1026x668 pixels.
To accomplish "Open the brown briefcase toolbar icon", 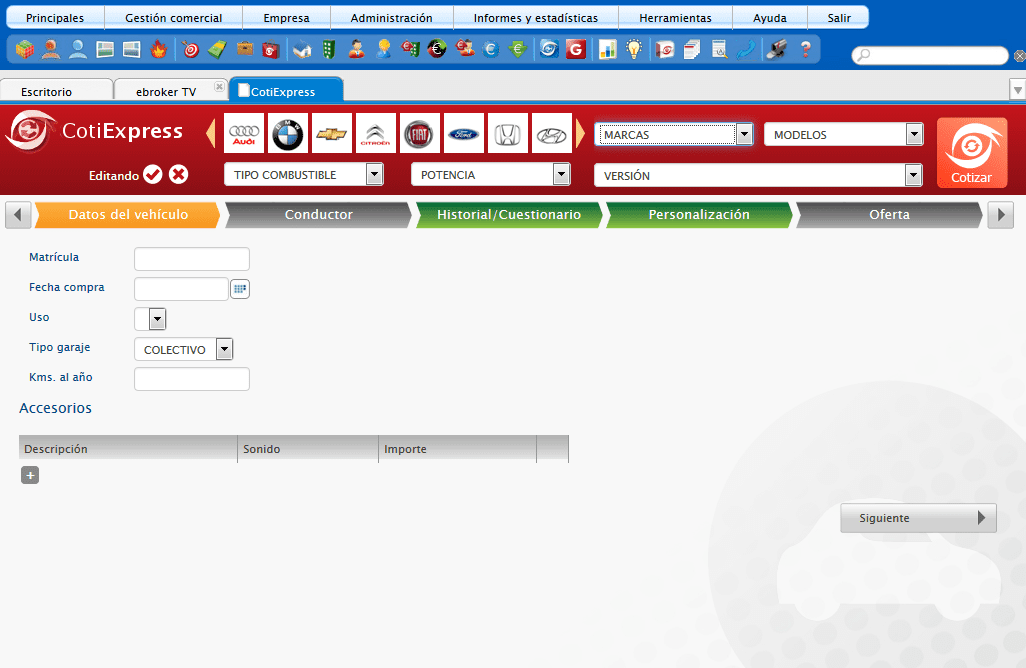I will (245, 49).
